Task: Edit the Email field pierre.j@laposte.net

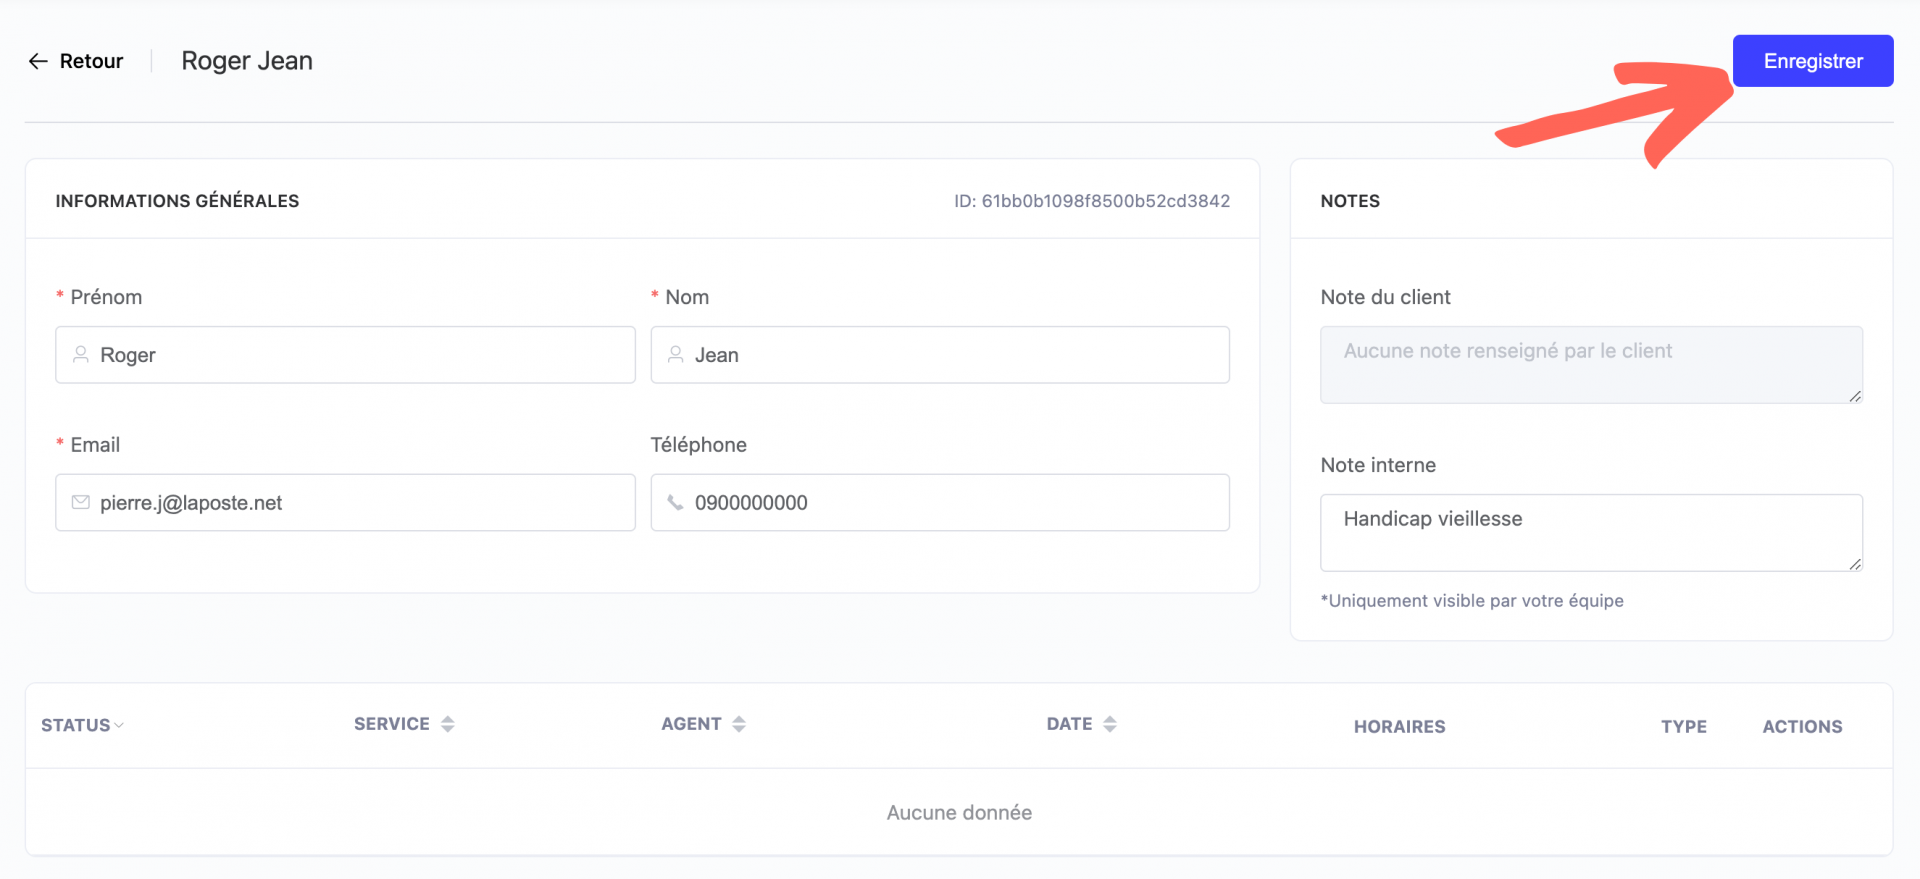Action: [345, 503]
